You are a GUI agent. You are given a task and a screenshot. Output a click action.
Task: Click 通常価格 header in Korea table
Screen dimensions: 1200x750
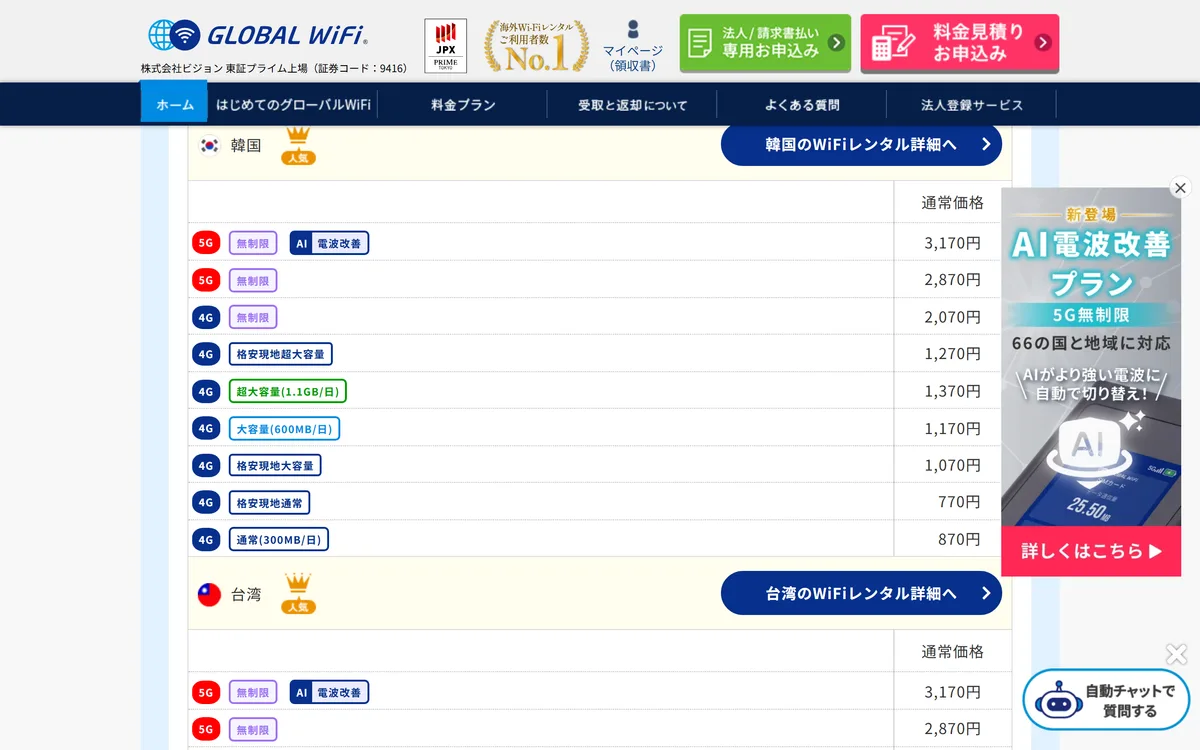tap(952, 203)
